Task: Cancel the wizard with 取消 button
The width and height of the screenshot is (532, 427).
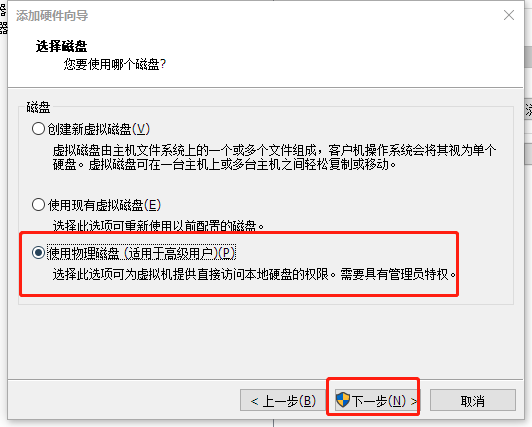Action: coord(473,401)
